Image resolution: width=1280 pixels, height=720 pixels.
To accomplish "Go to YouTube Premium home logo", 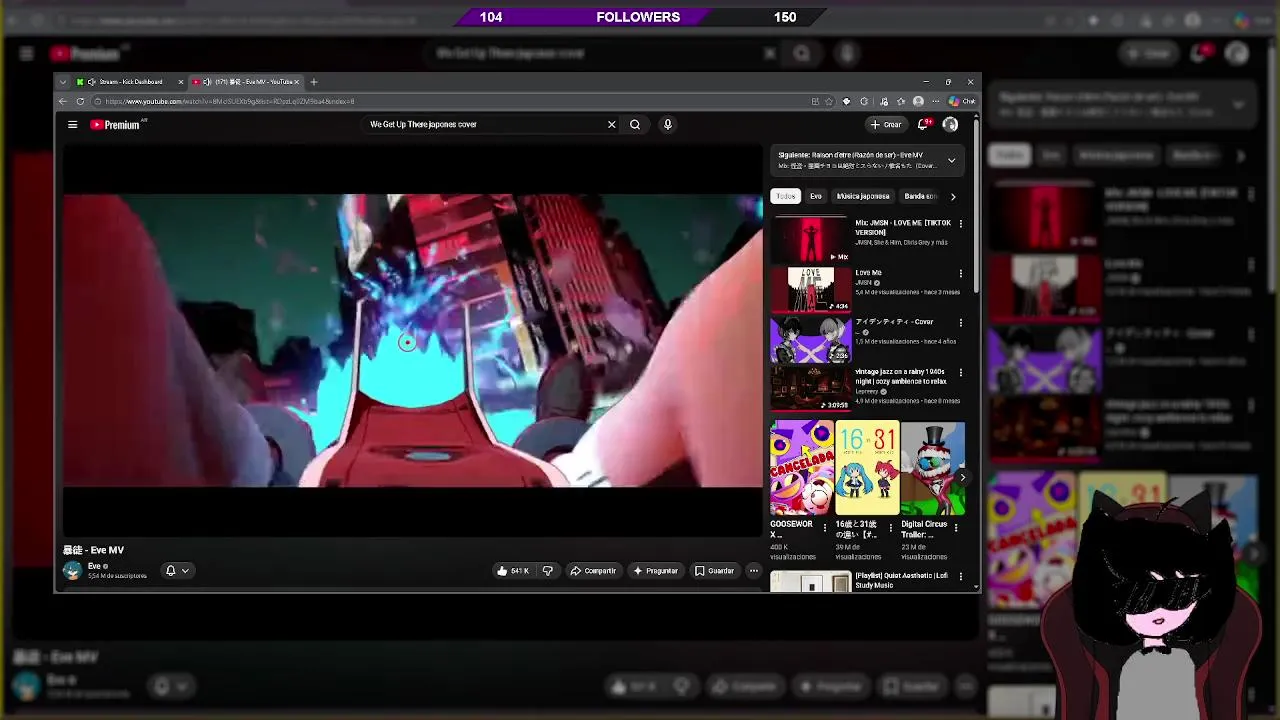I will pyautogui.click(x=117, y=124).
